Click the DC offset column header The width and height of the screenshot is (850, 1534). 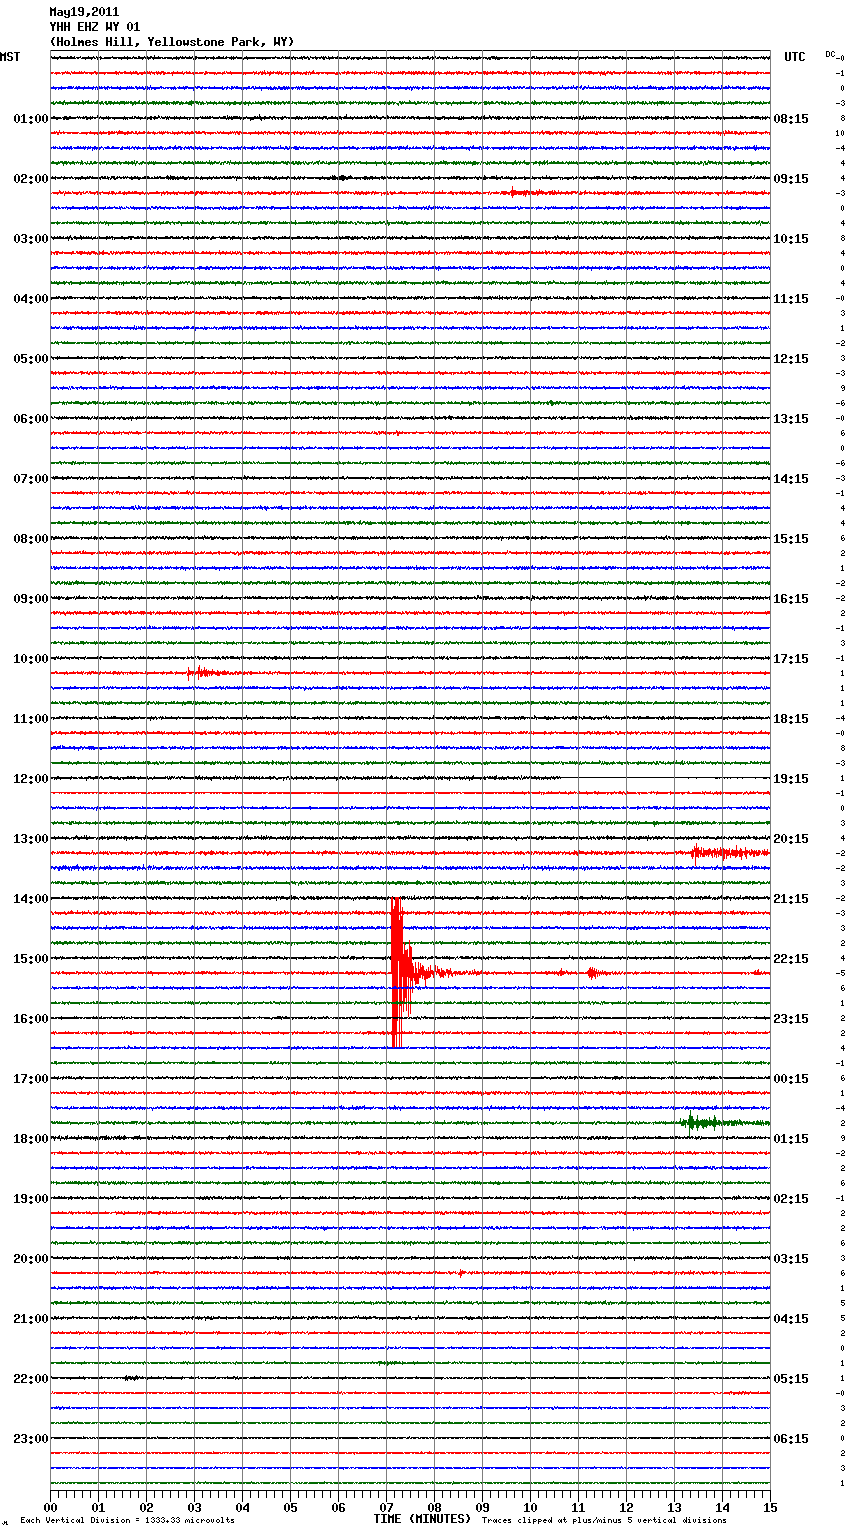(831, 54)
